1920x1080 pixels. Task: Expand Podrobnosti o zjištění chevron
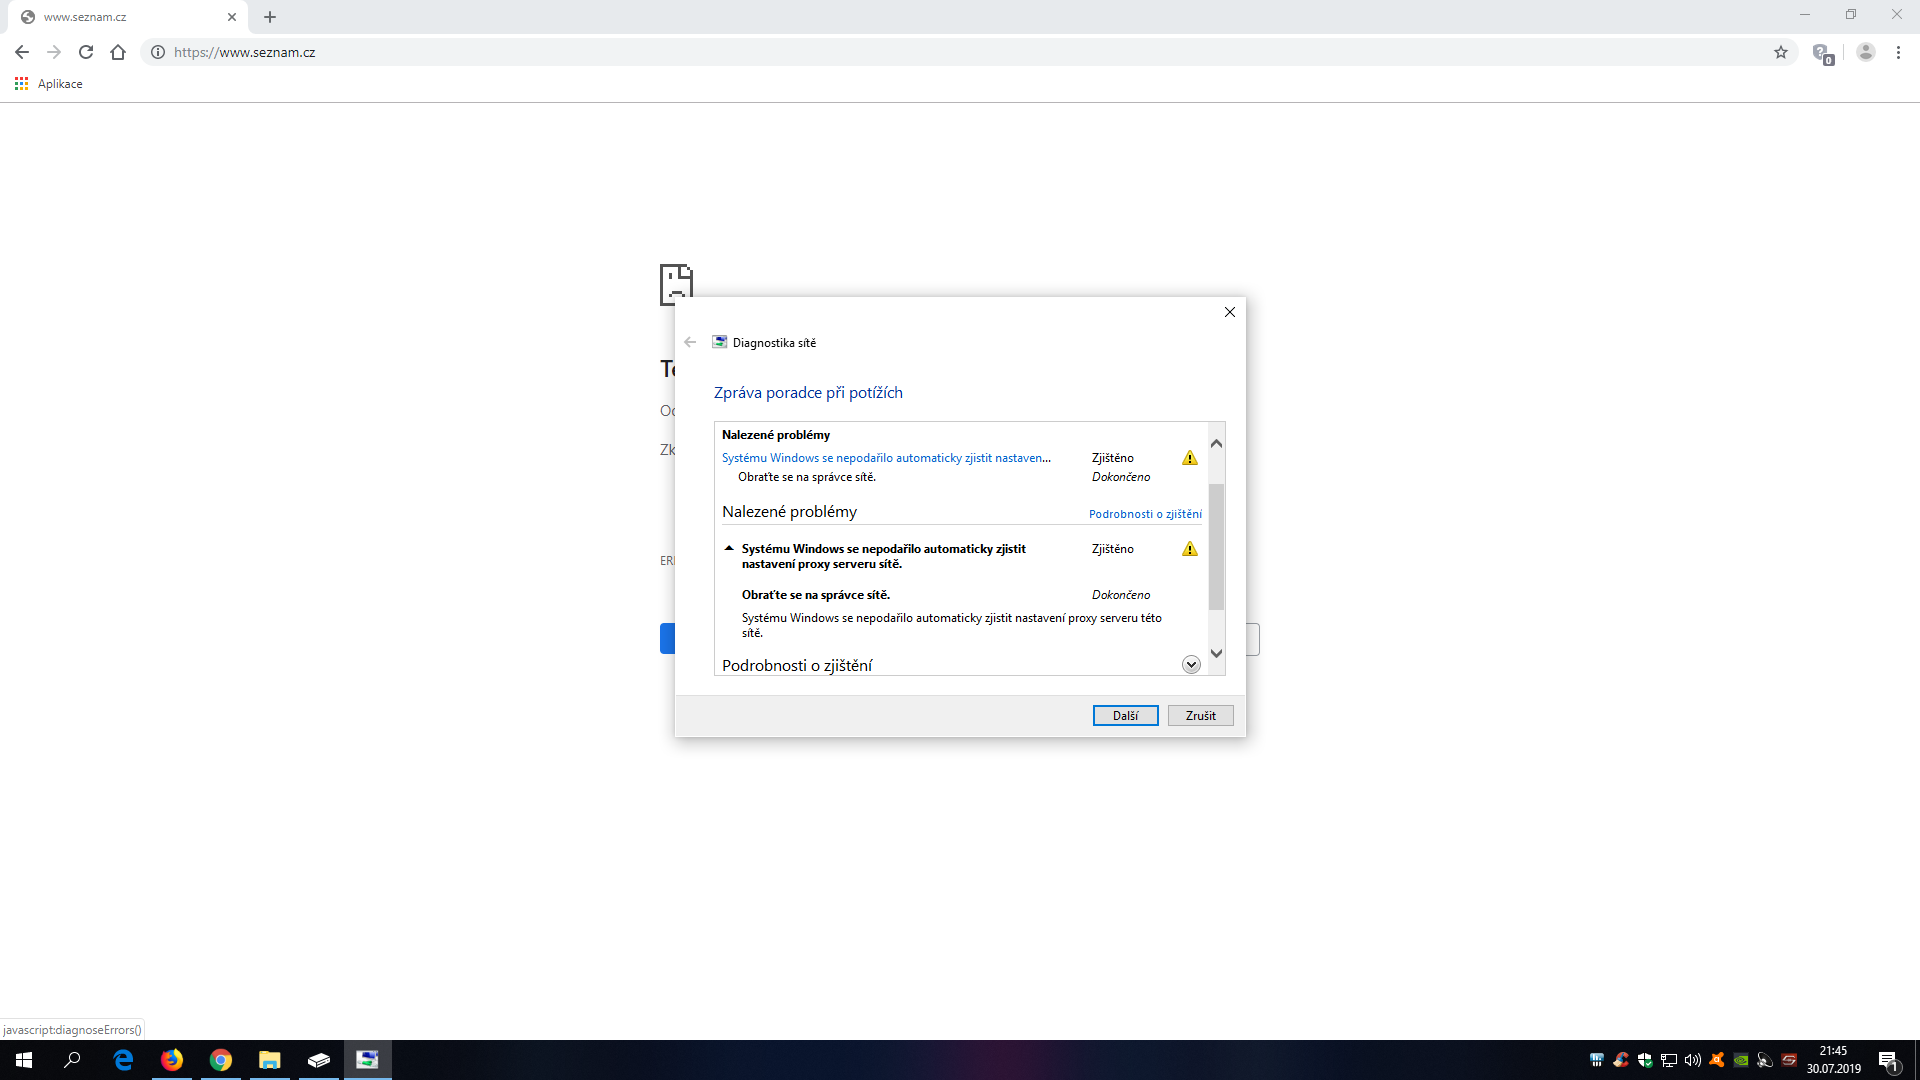tap(1191, 665)
